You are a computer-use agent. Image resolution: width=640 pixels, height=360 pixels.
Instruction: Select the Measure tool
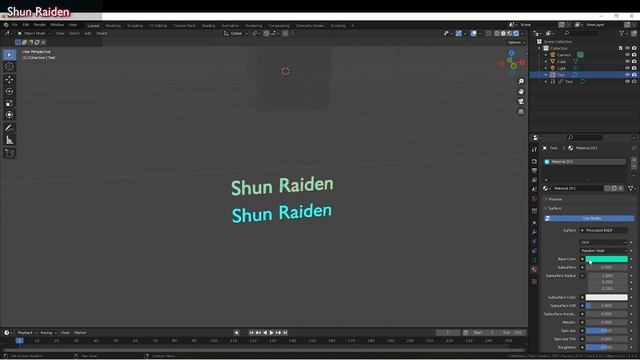click(x=9, y=140)
